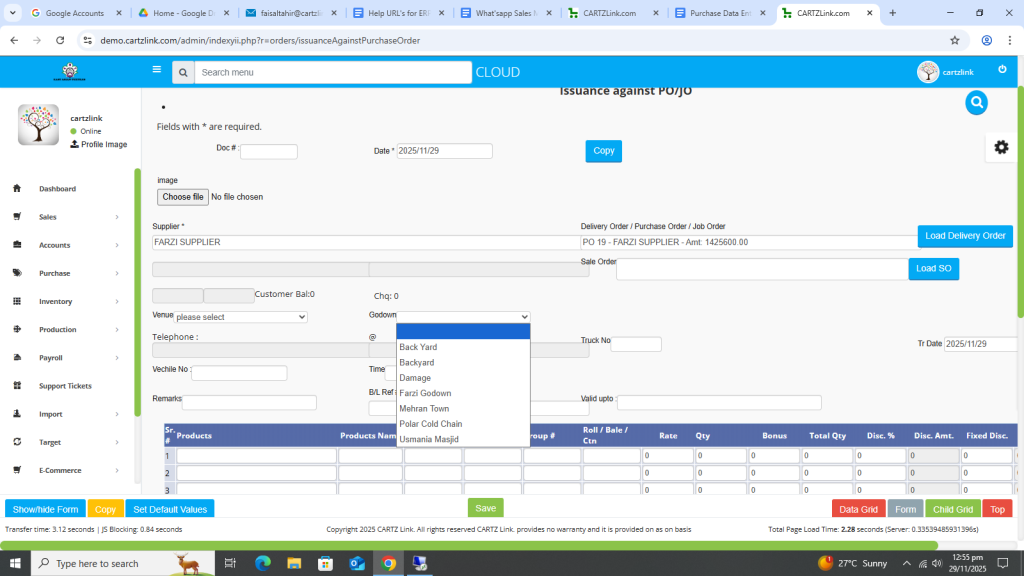This screenshot has height=576, width=1024.
Task: Click the search icon beside Search menu
Action: (182, 72)
